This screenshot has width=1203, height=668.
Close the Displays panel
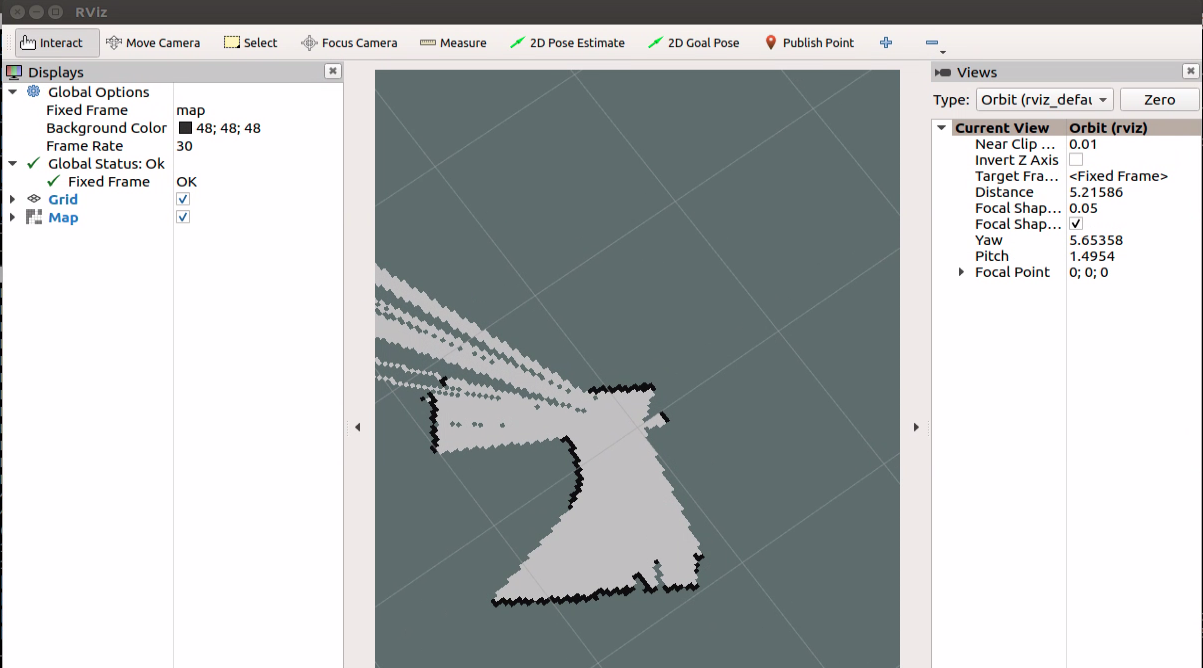pyautogui.click(x=333, y=71)
